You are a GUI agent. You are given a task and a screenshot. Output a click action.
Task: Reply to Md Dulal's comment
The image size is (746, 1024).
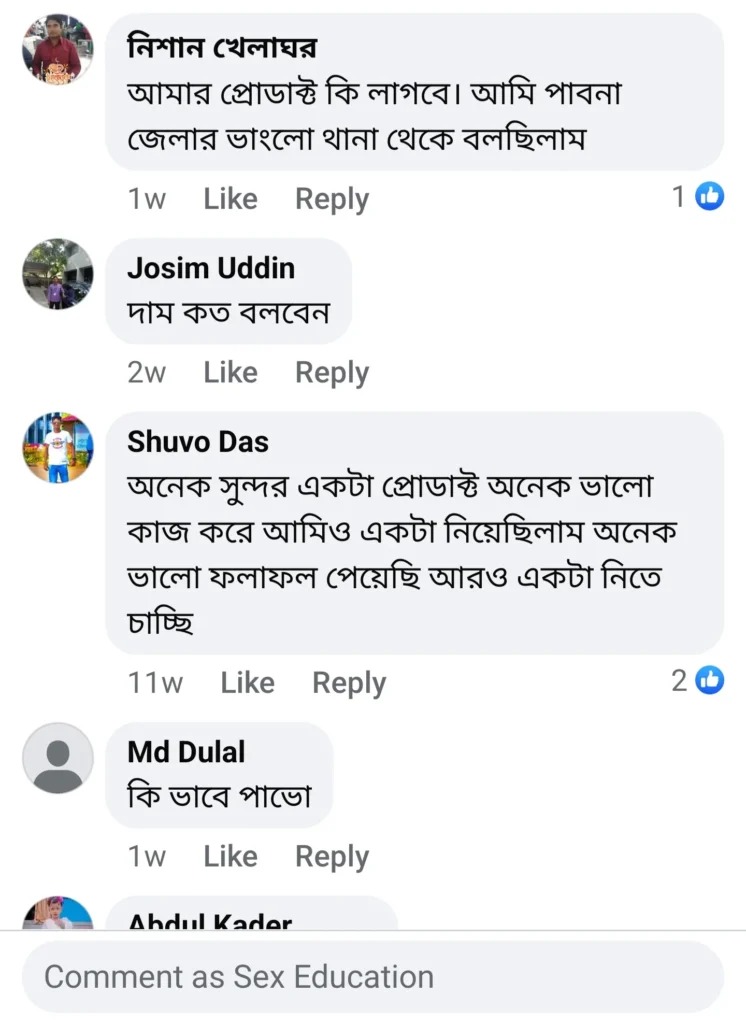(x=332, y=856)
